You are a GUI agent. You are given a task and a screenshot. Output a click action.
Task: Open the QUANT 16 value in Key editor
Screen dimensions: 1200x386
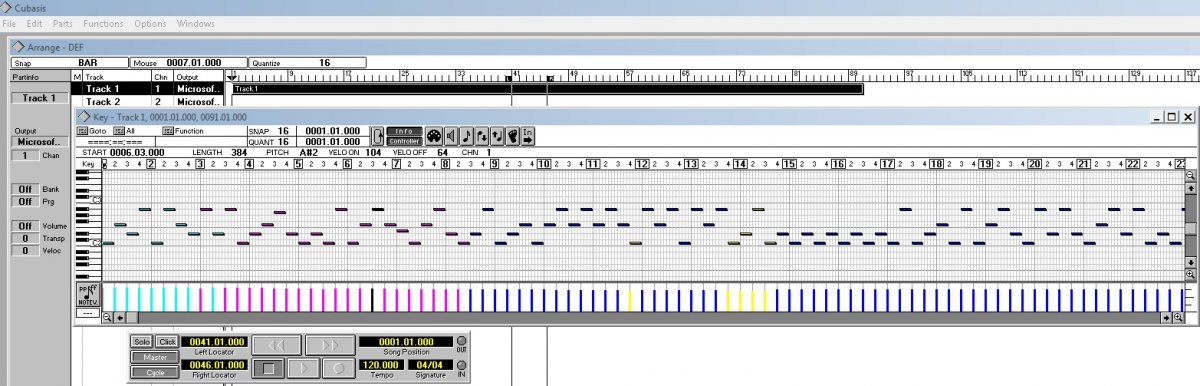click(x=284, y=141)
